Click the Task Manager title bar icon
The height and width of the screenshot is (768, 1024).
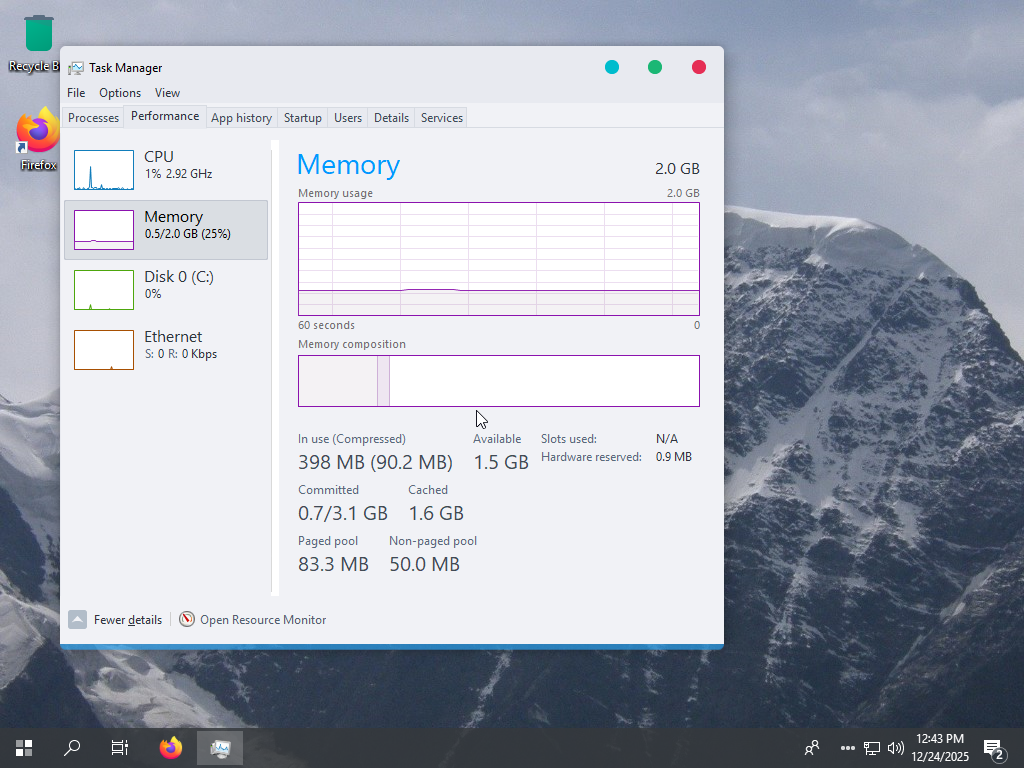(x=76, y=68)
